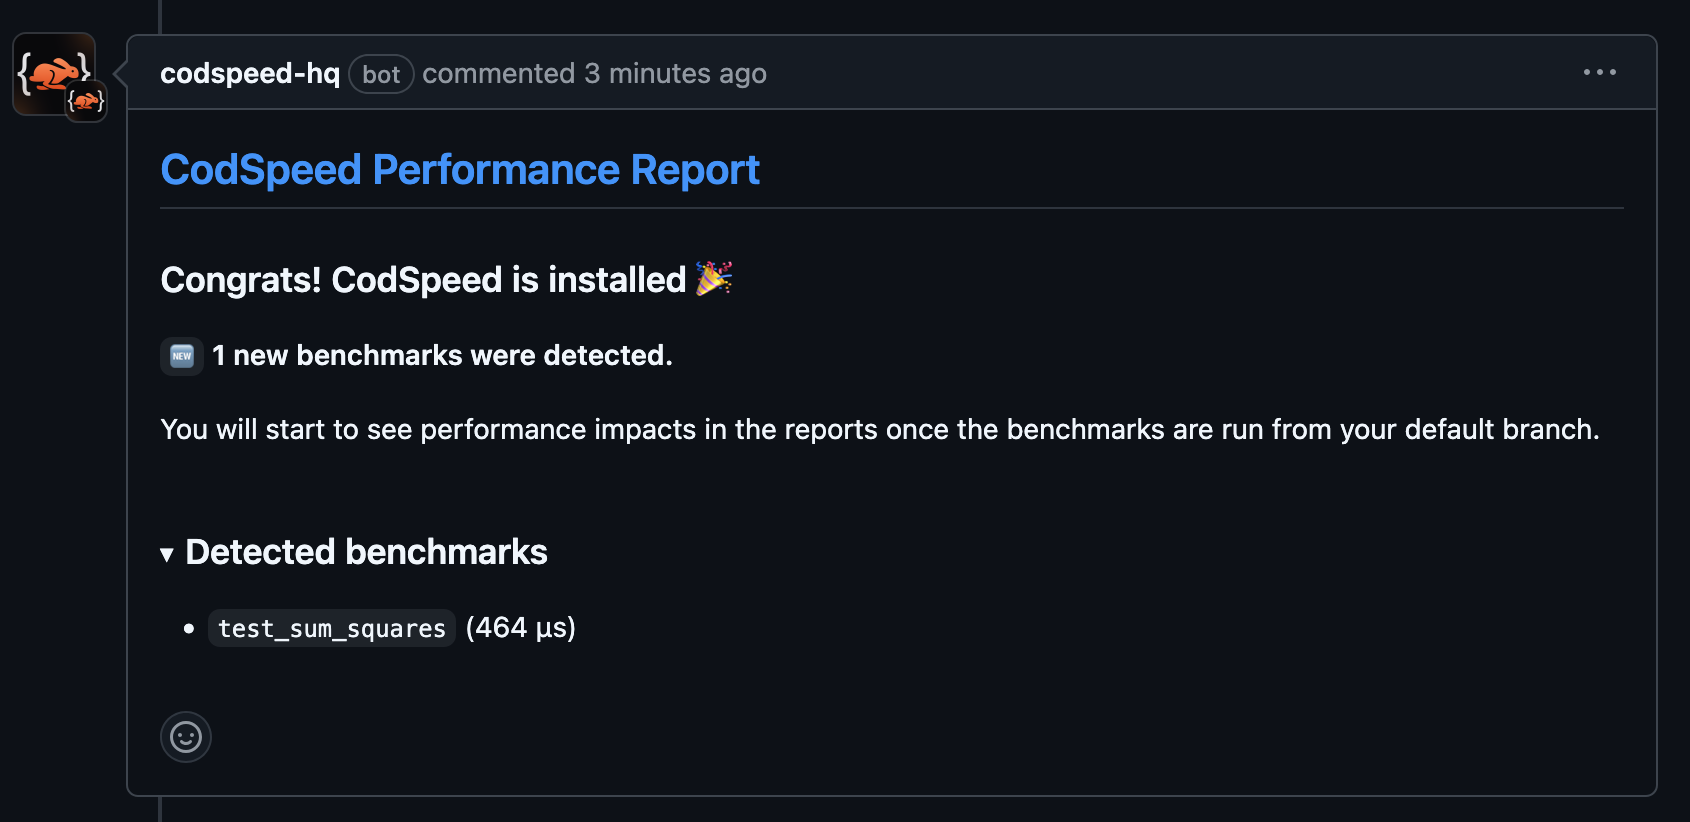The image size is (1690, 822).
Task: Click the 1 new benchmarks were detected text
Action: point(441,356)
